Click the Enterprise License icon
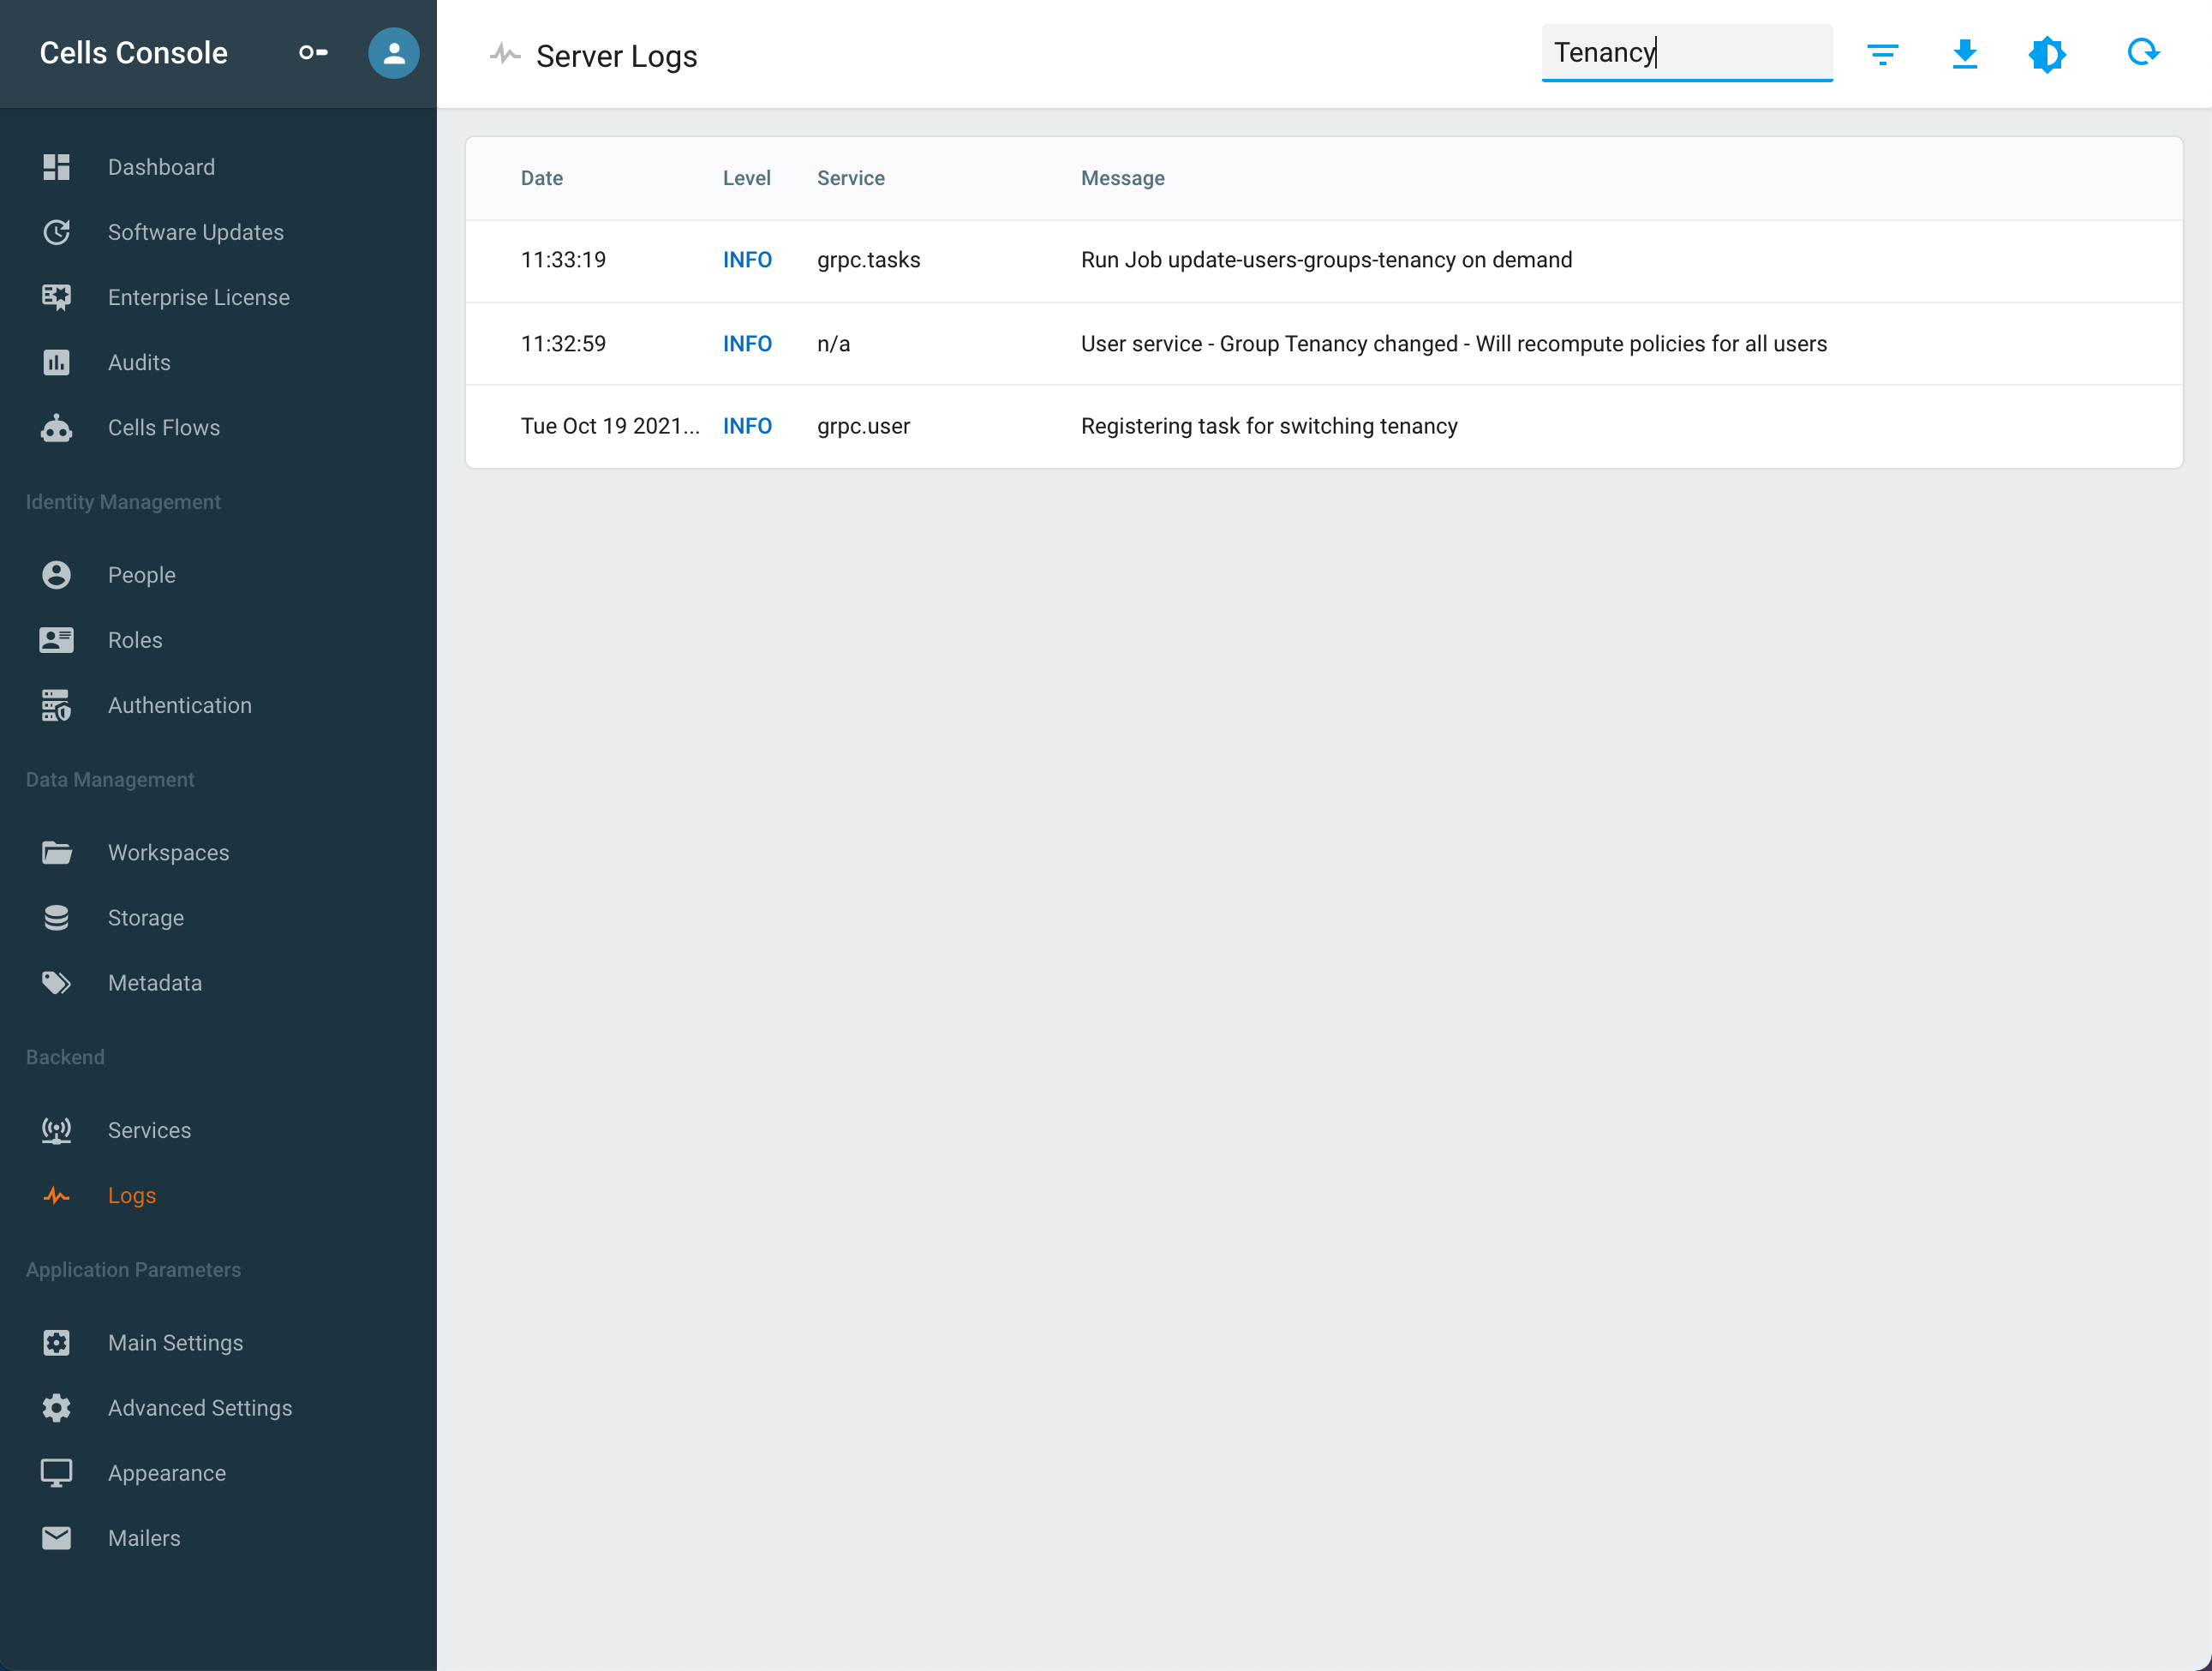This screenshot has width=2212, height=1671. point(56,297)
